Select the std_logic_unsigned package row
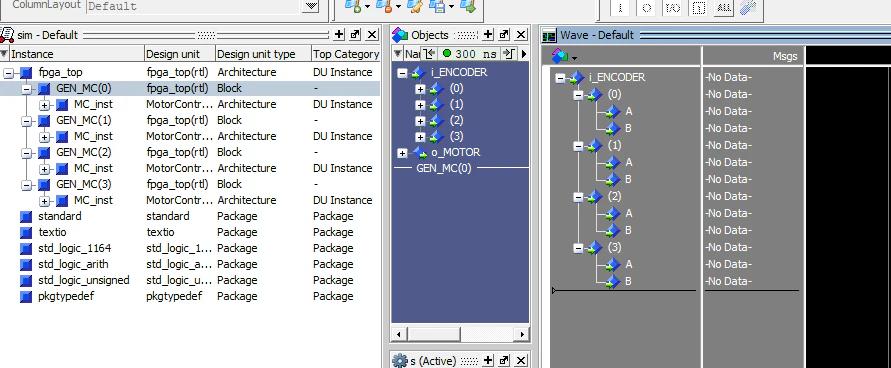Screen dimensions: 891x368 190,280
